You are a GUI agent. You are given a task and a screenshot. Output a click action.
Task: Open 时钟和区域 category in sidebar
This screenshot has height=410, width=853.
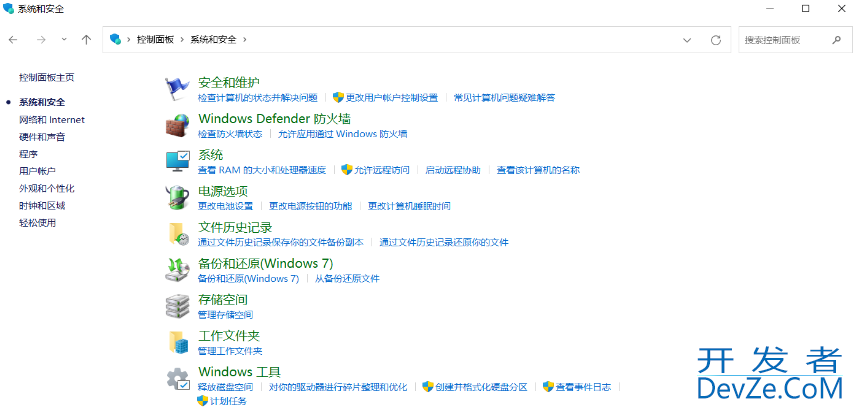(x=42, y=206)
